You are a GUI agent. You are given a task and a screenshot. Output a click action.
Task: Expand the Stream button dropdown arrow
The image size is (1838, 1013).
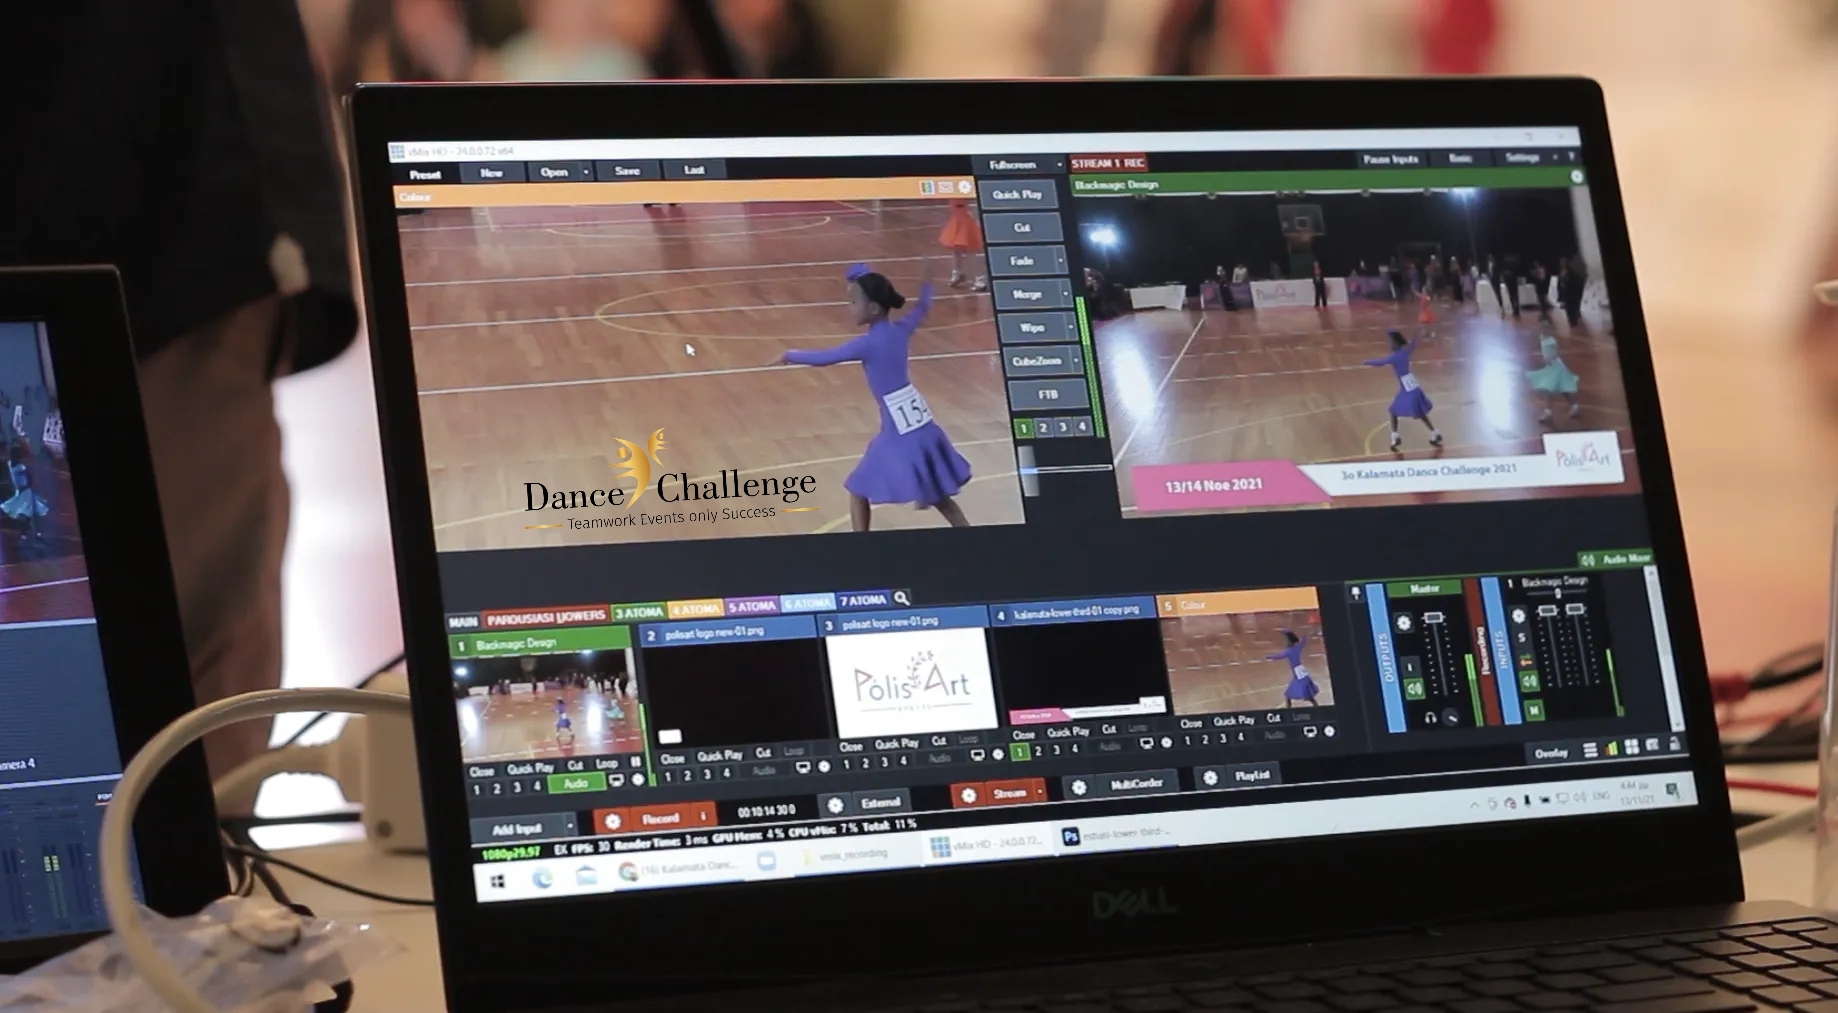[1040, 792]
